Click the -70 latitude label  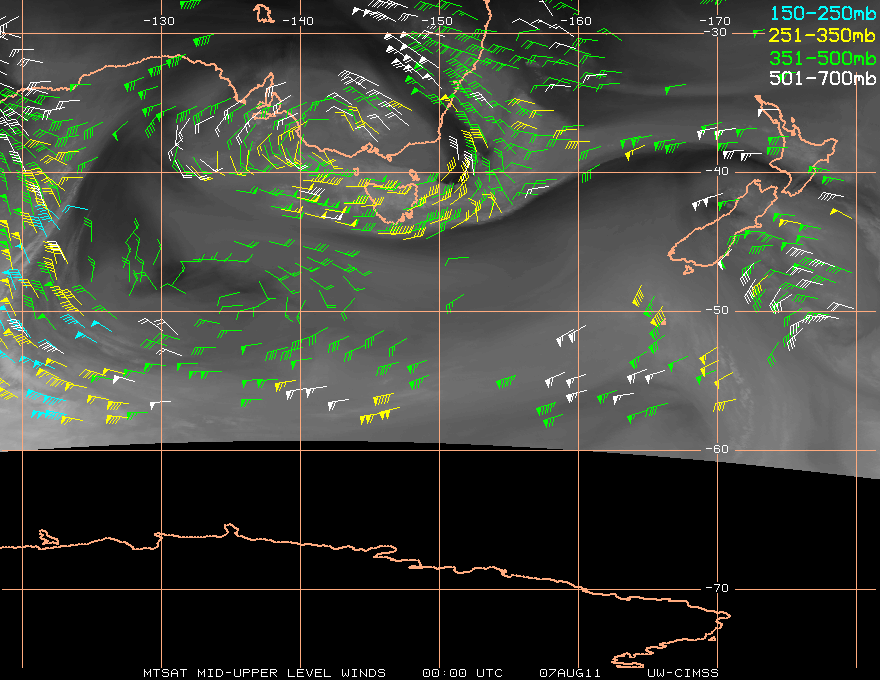click(716, 588)
